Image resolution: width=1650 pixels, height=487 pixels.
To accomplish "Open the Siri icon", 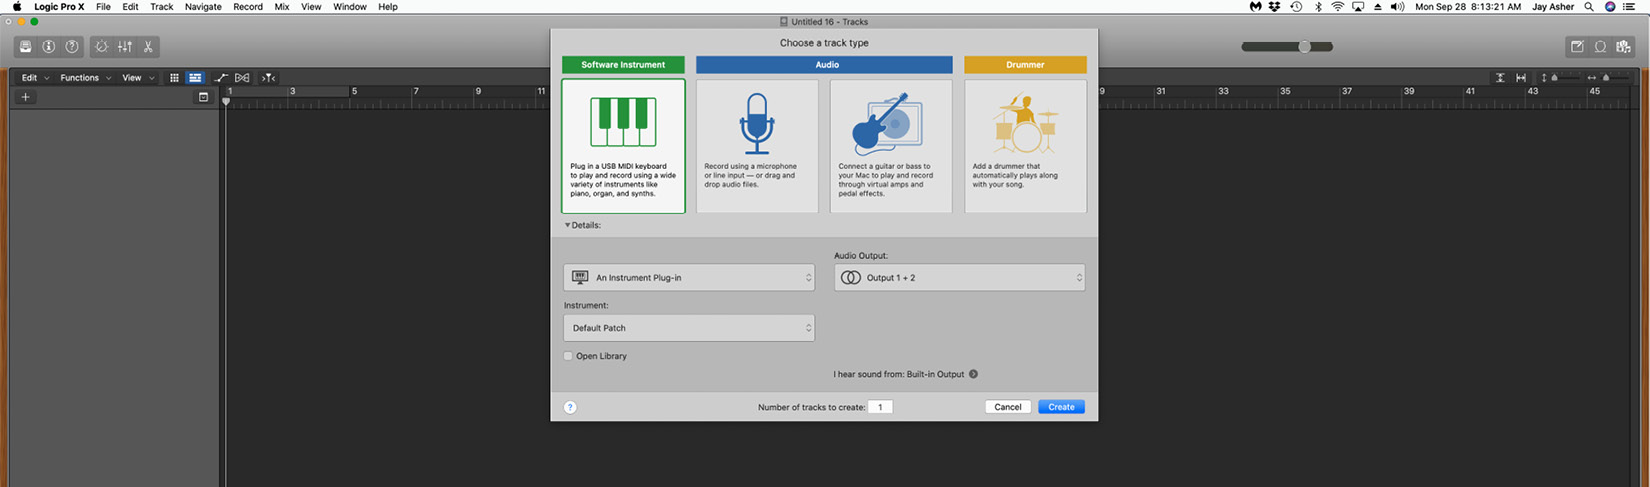I will tap(1610, 7).
